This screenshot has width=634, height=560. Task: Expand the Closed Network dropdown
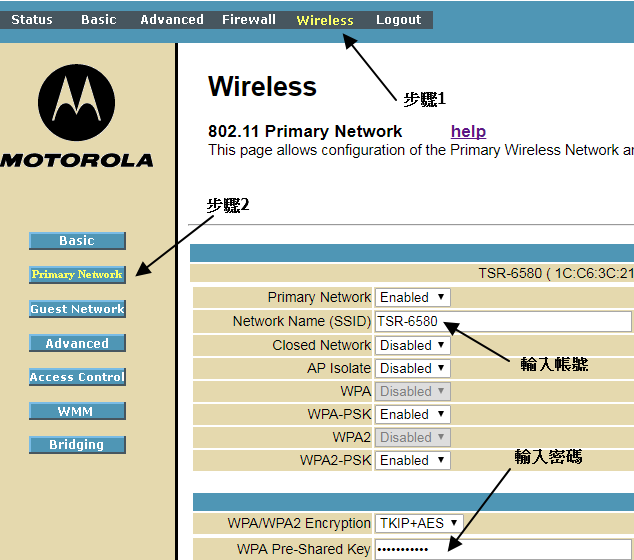tap(412, 345)
